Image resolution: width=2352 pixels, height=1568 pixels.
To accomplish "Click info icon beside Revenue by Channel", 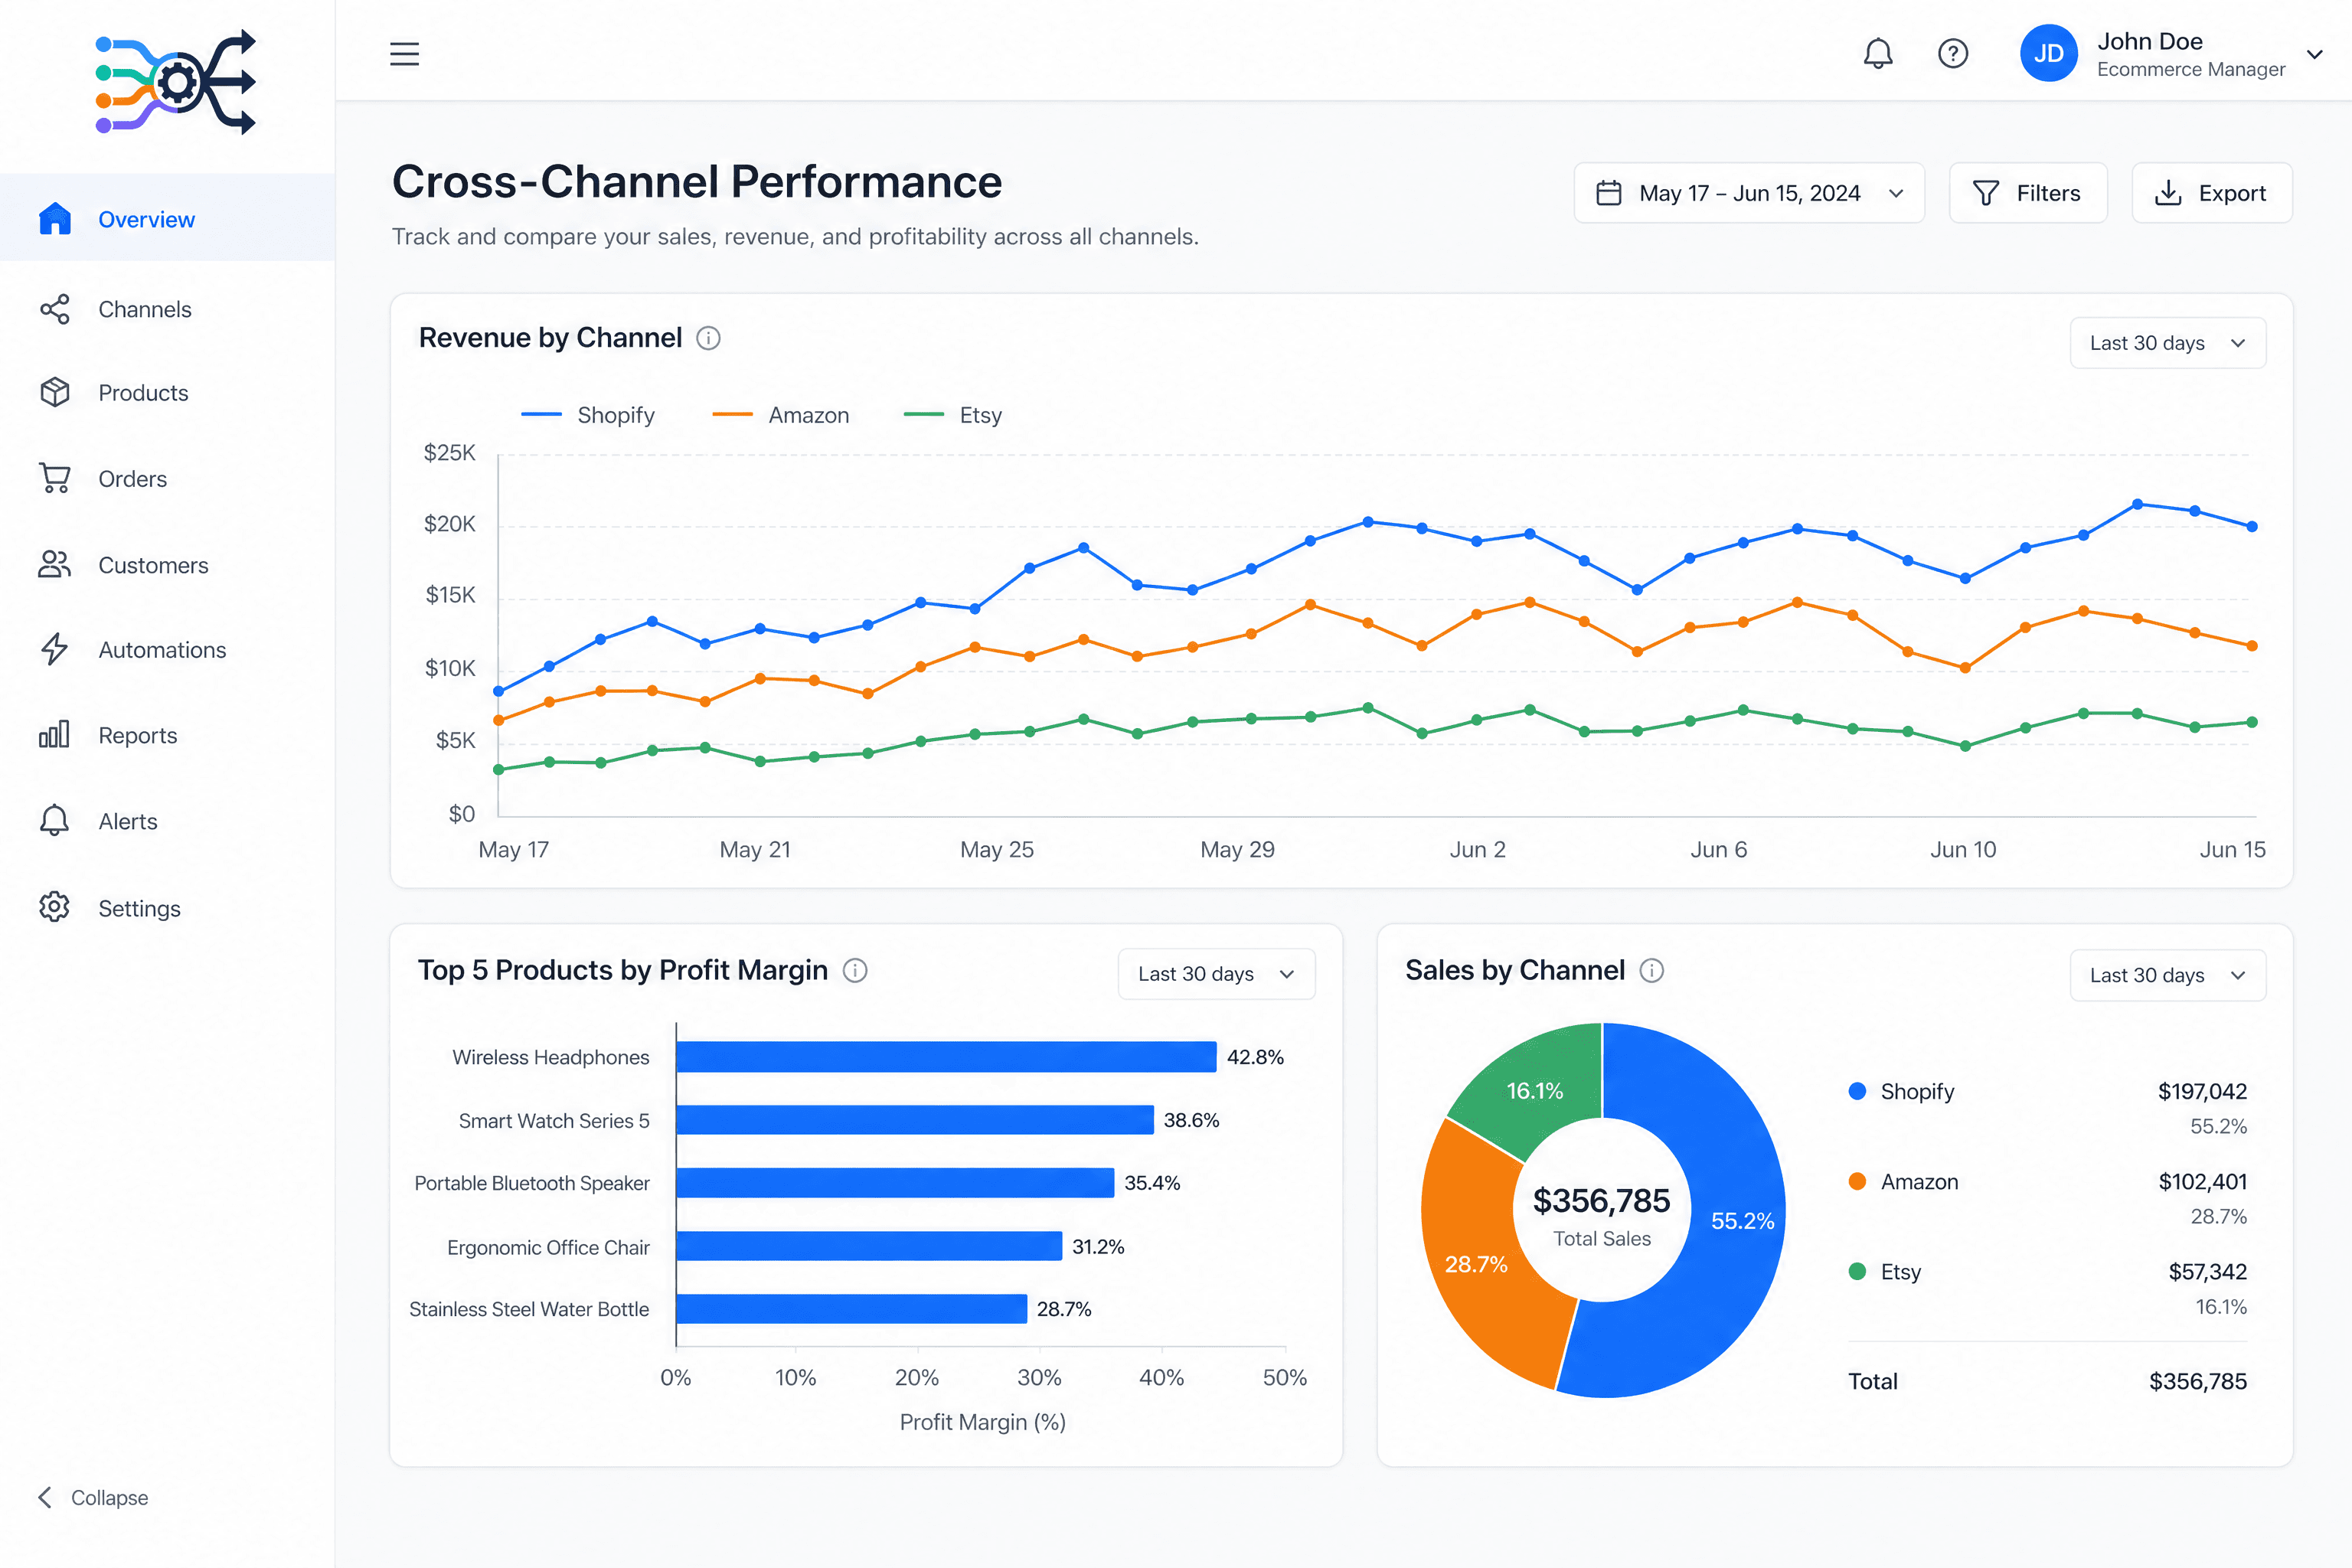I will click(x=708, y=338).
